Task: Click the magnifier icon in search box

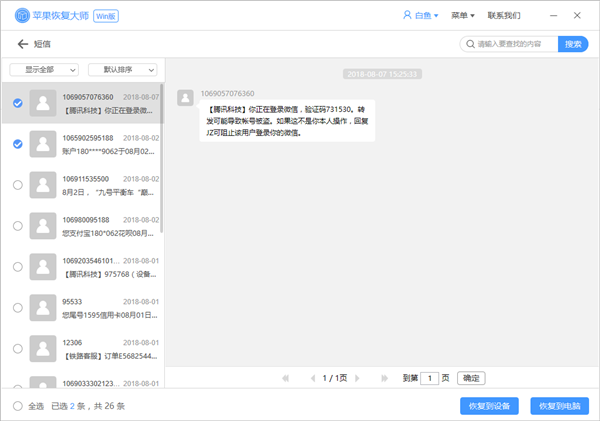Action: [468, 44]
